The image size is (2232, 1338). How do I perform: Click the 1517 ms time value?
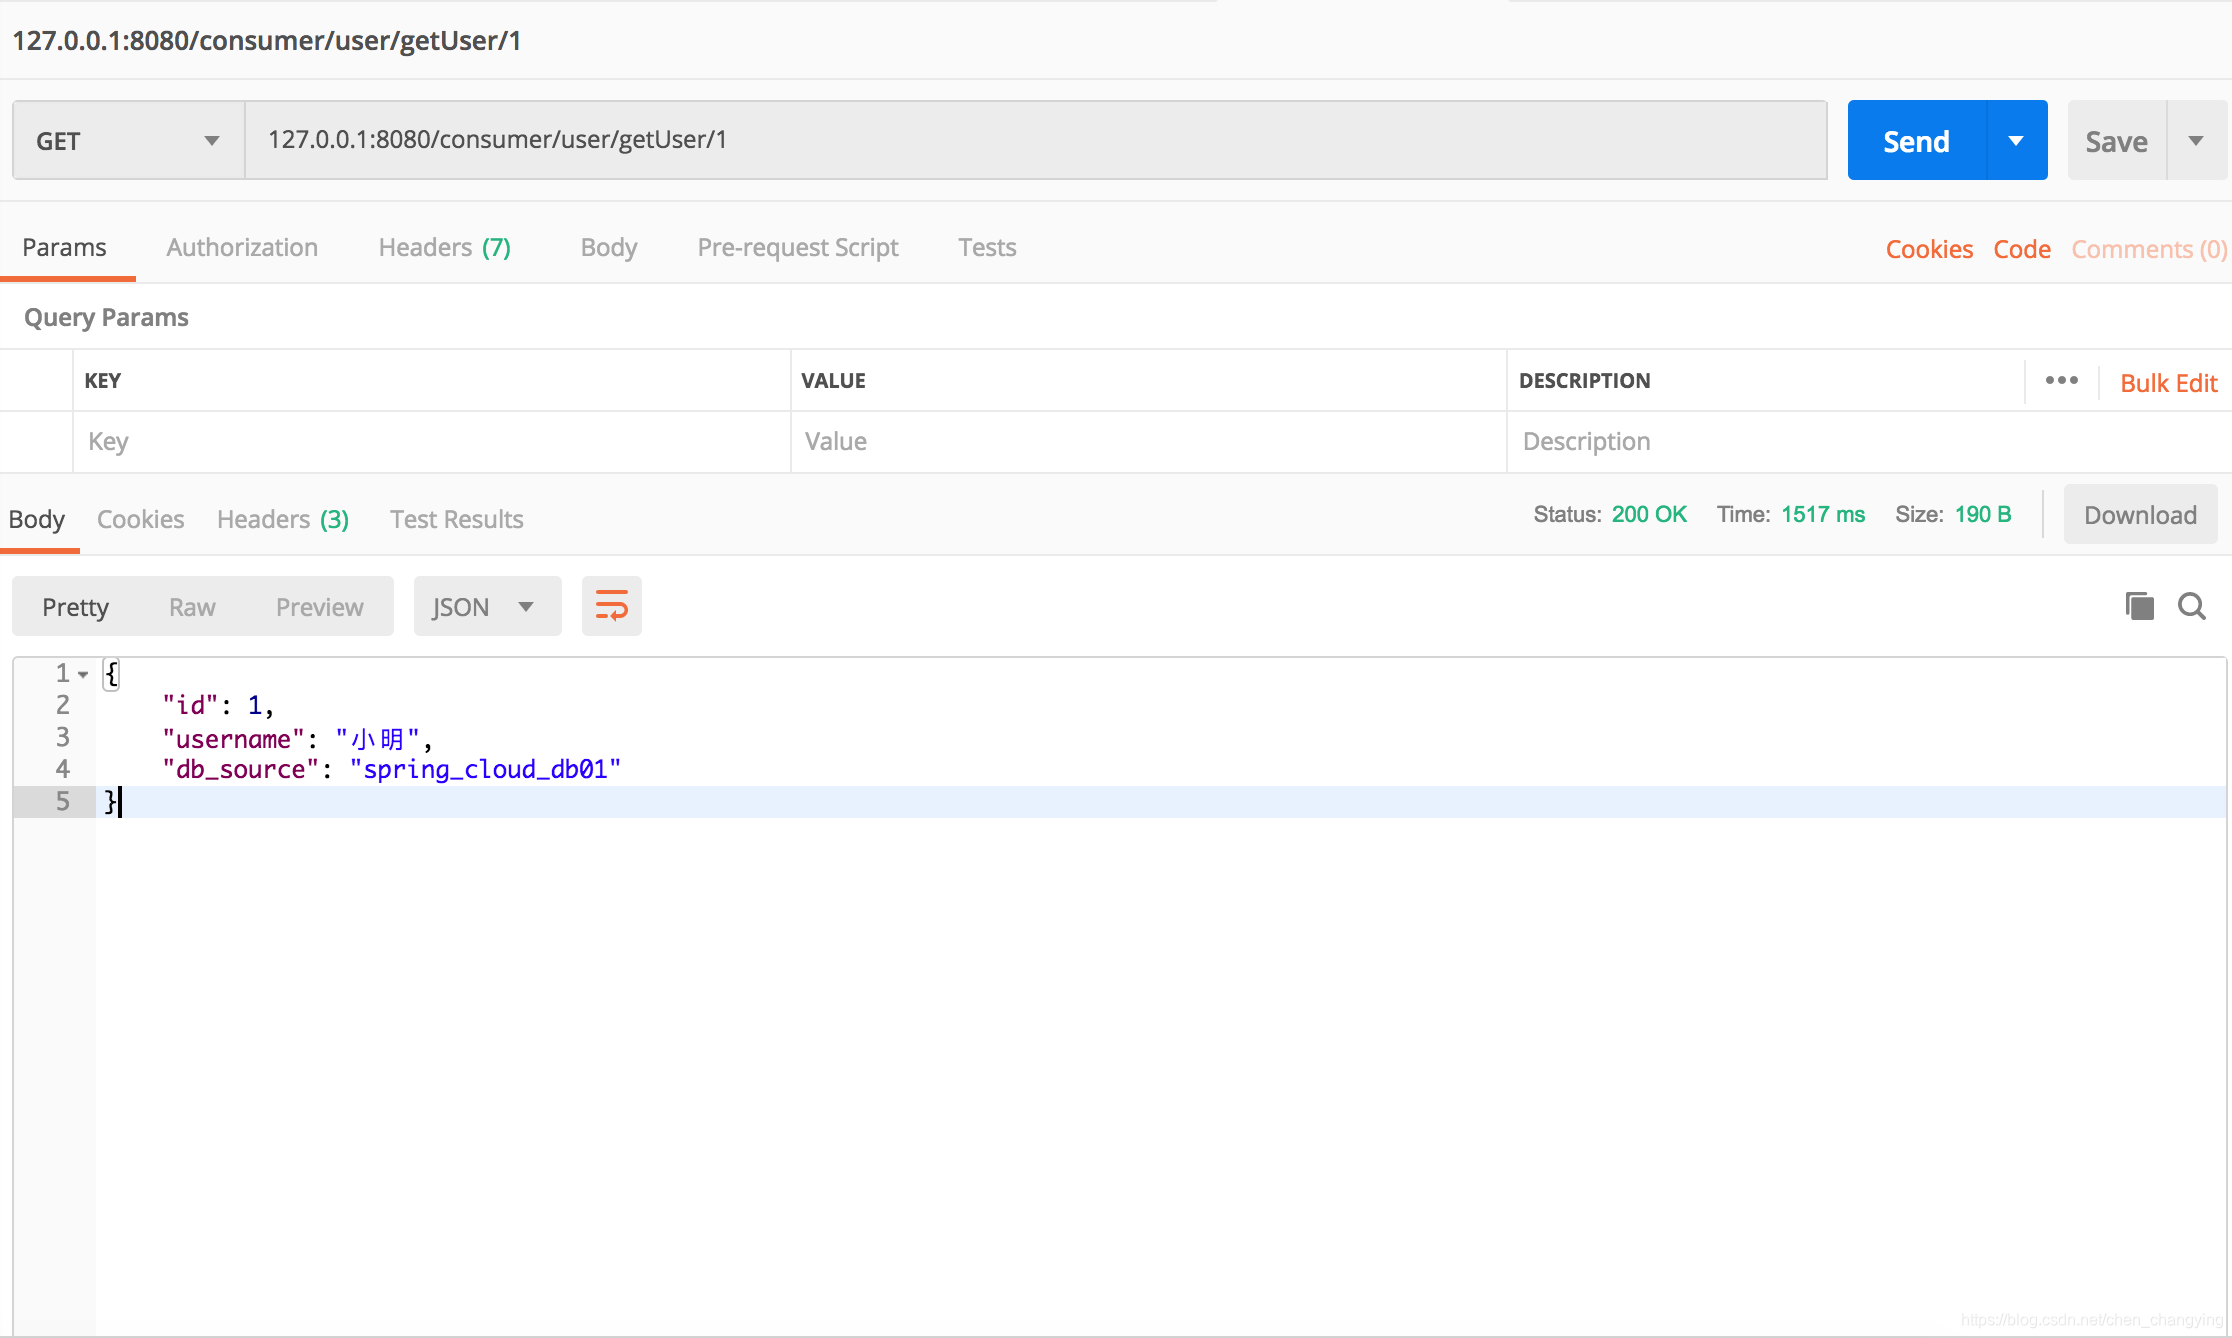[x=1823, y=514]
